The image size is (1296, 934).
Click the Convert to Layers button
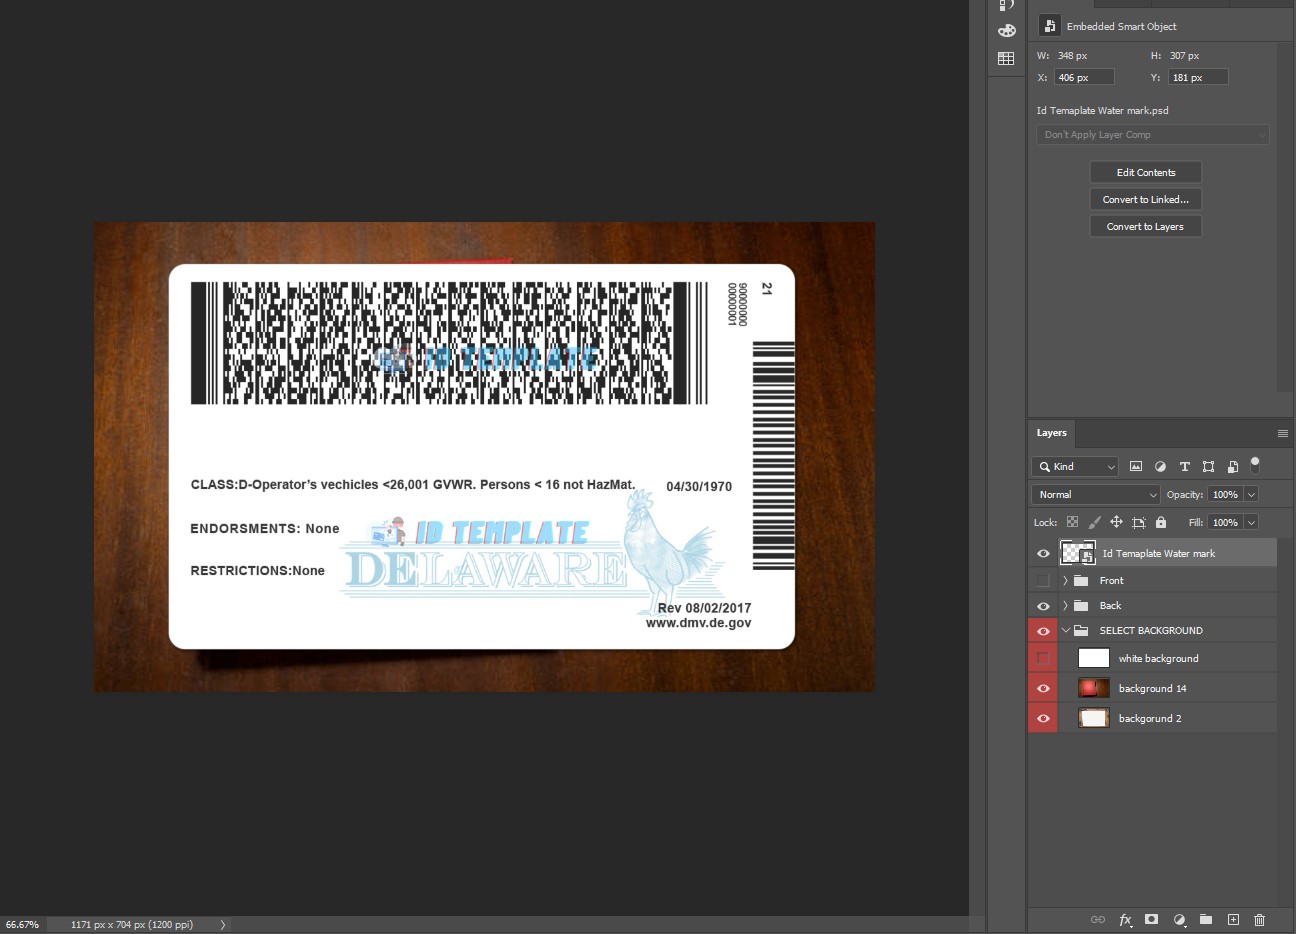1146,226
